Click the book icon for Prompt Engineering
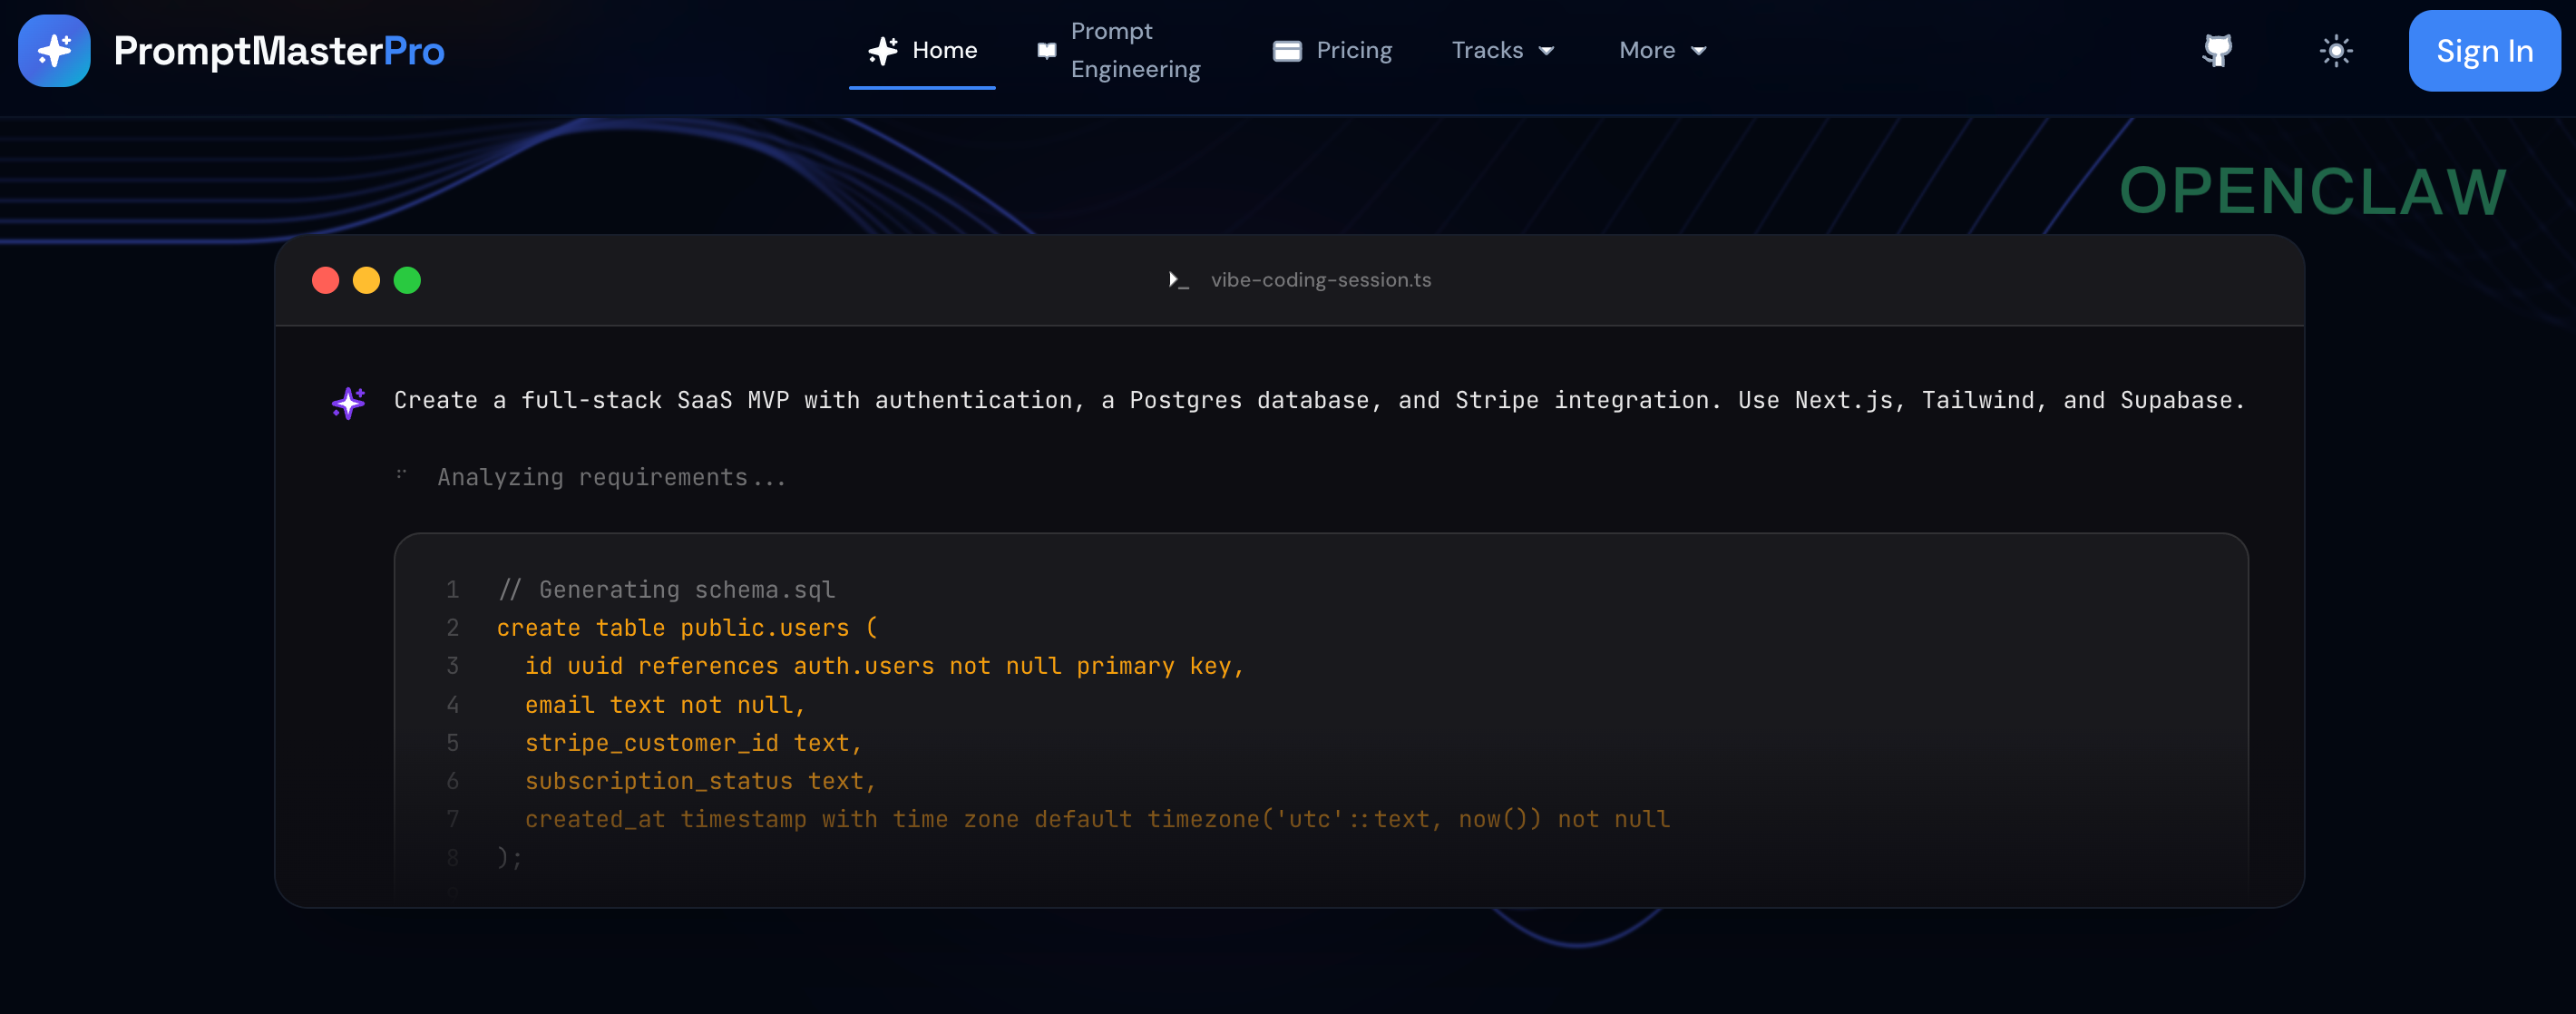2576x1014 pixels. pyautogui.click(x=1046, y=51)
